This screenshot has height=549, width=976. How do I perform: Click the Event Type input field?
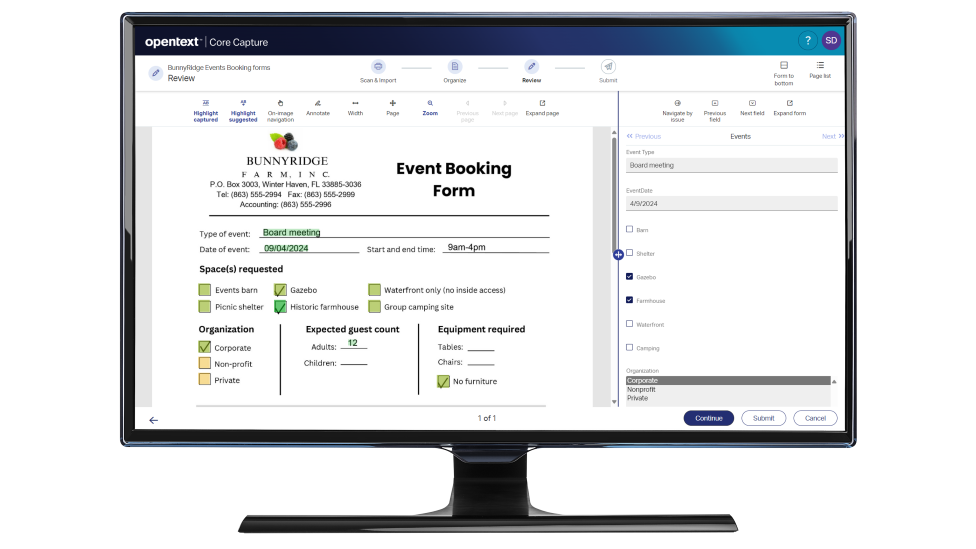[731, 166]
